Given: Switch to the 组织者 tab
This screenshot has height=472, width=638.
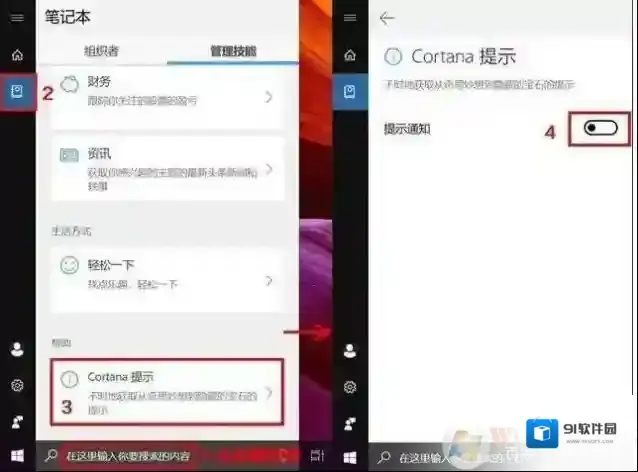Looking at the screenshot, I should [101, 51].
